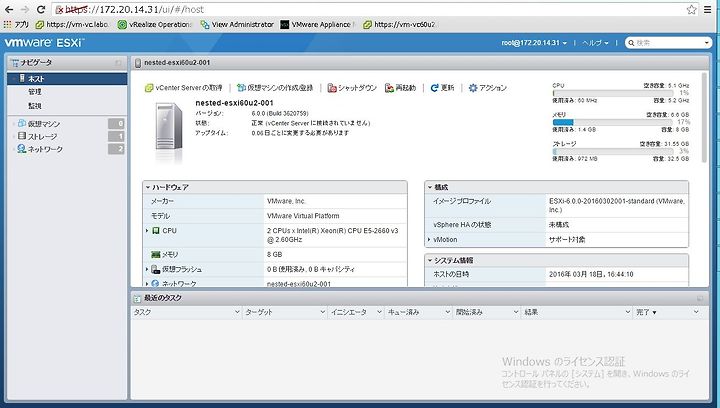The height and width of the screenshot is (408, 720).
Task: Click the メモリ memory usage bar
Action: (613, 122)
